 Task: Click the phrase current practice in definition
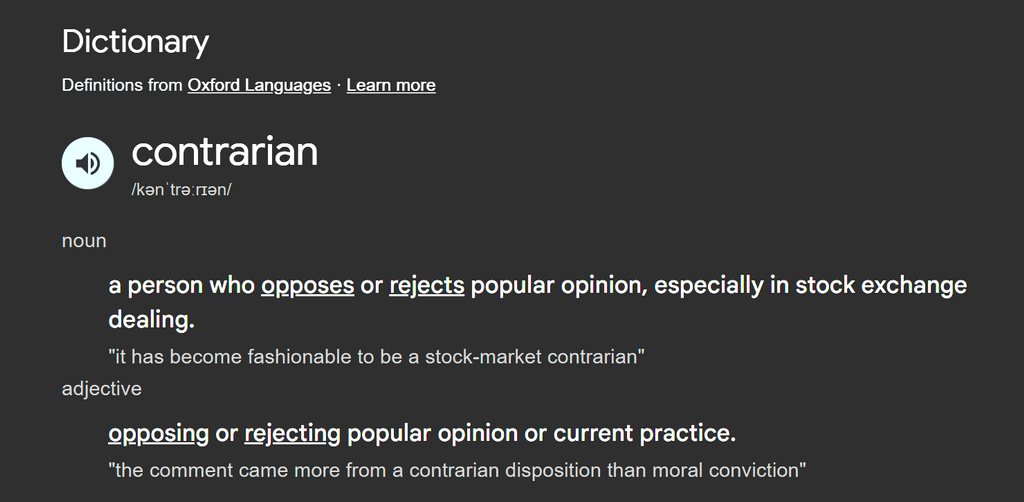click(645, 433)
